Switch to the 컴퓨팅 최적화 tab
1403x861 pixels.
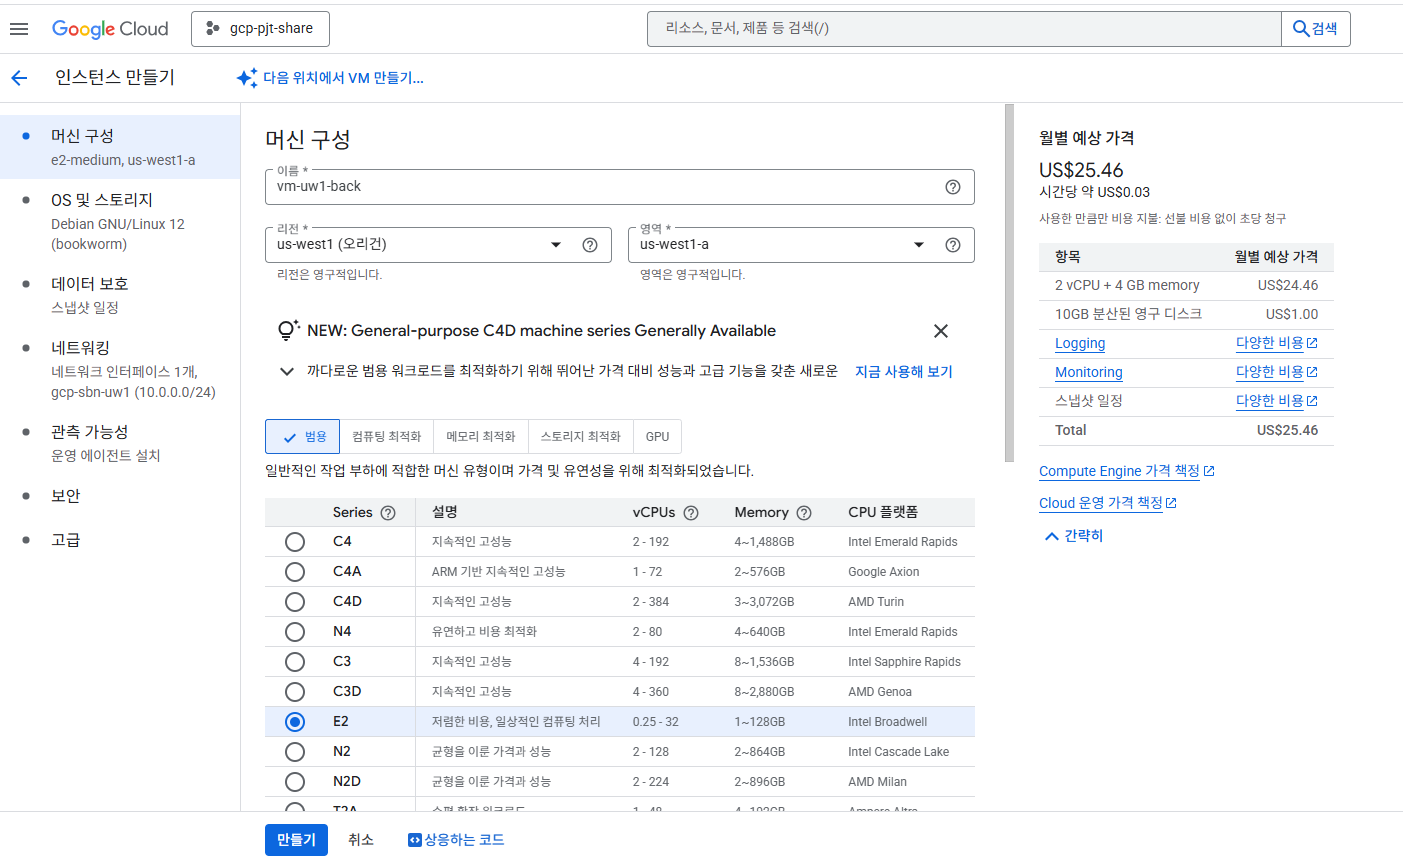(x=387, y=437)
